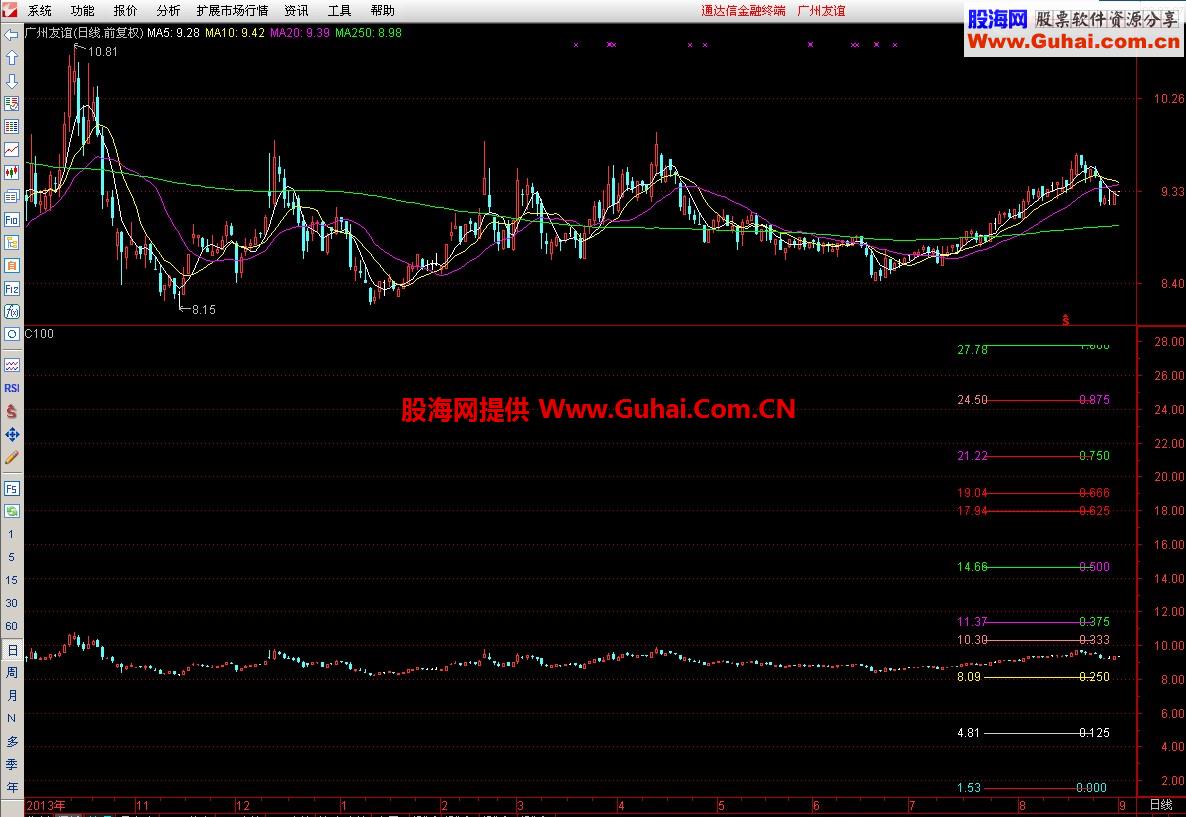
Task: Click the red S marker below the candlestick chart
Action: tap(1066, 320)
